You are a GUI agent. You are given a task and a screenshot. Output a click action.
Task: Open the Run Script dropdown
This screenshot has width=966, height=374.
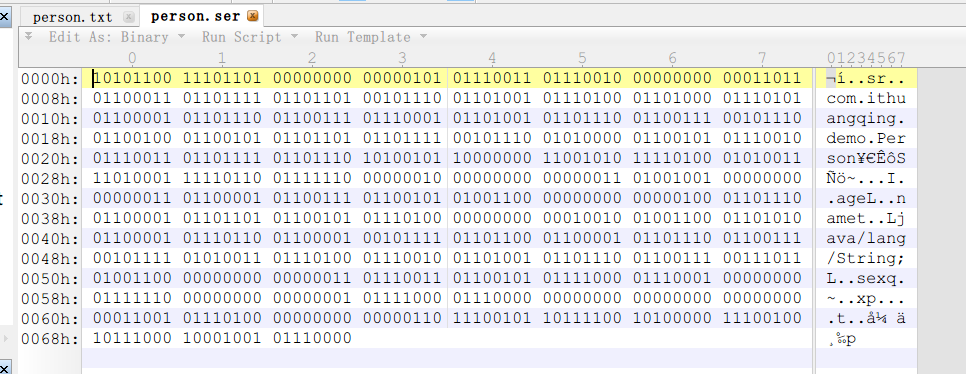click(250, 37)
